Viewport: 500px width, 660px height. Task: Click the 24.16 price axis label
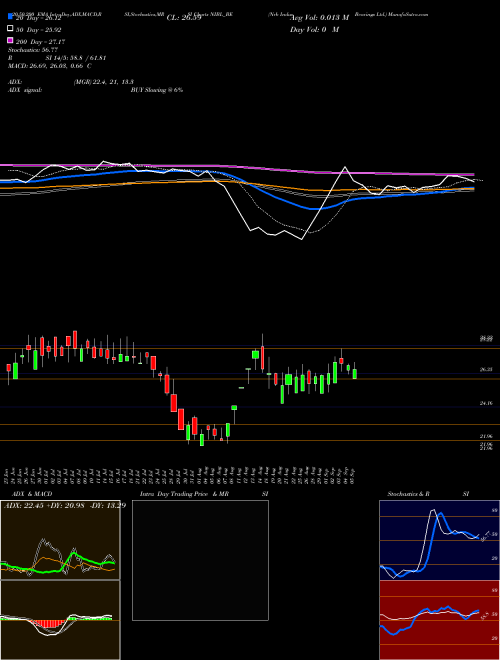[x=486, y=403]
